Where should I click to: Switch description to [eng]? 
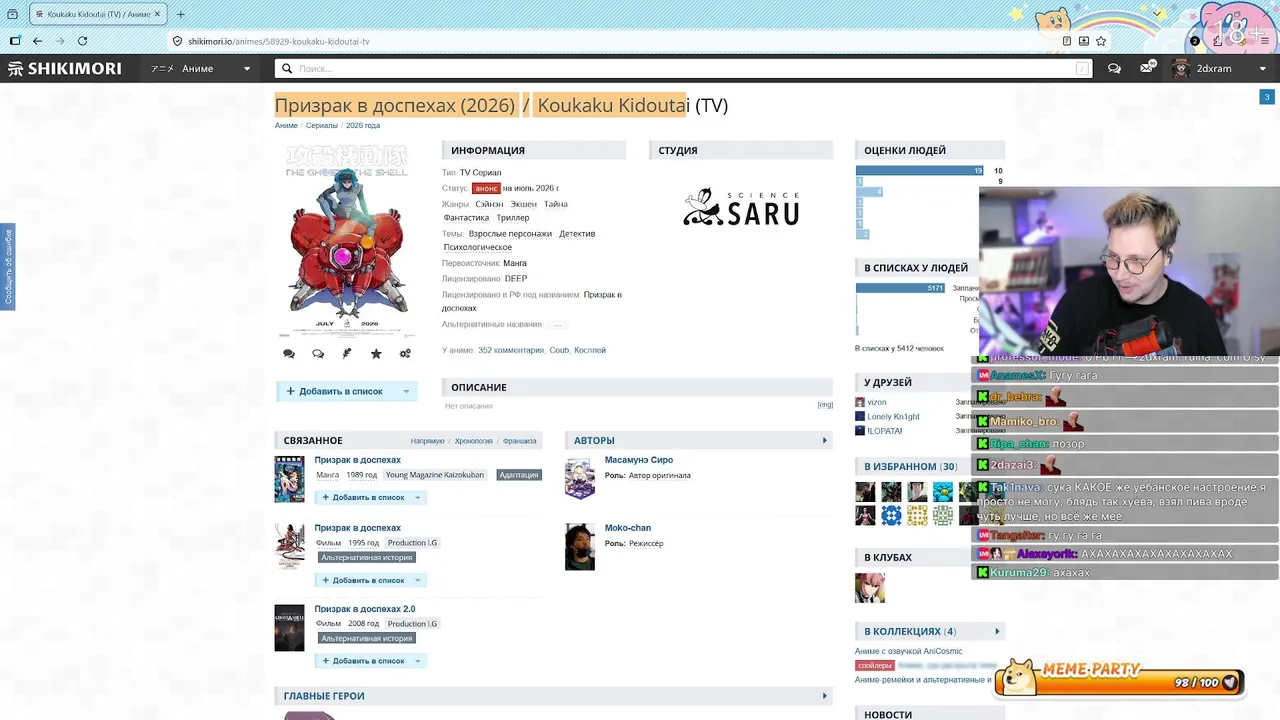(x=825, y=405)
